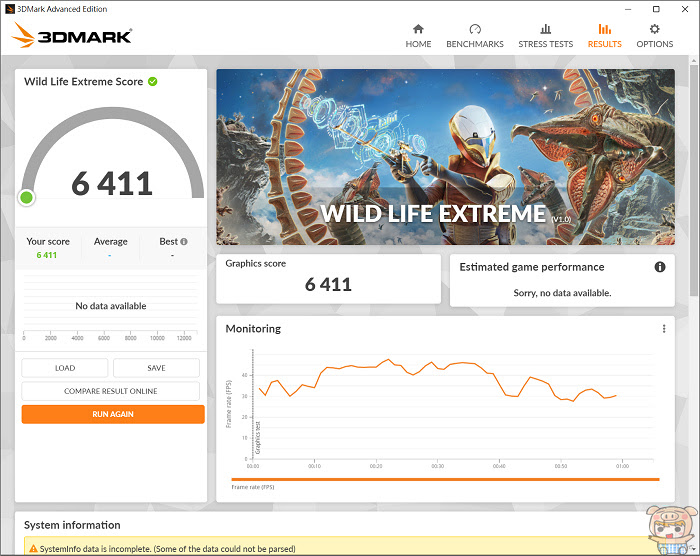Click the 'System information' heading
The width and height of the screenshot is (700, 556).
72,525
